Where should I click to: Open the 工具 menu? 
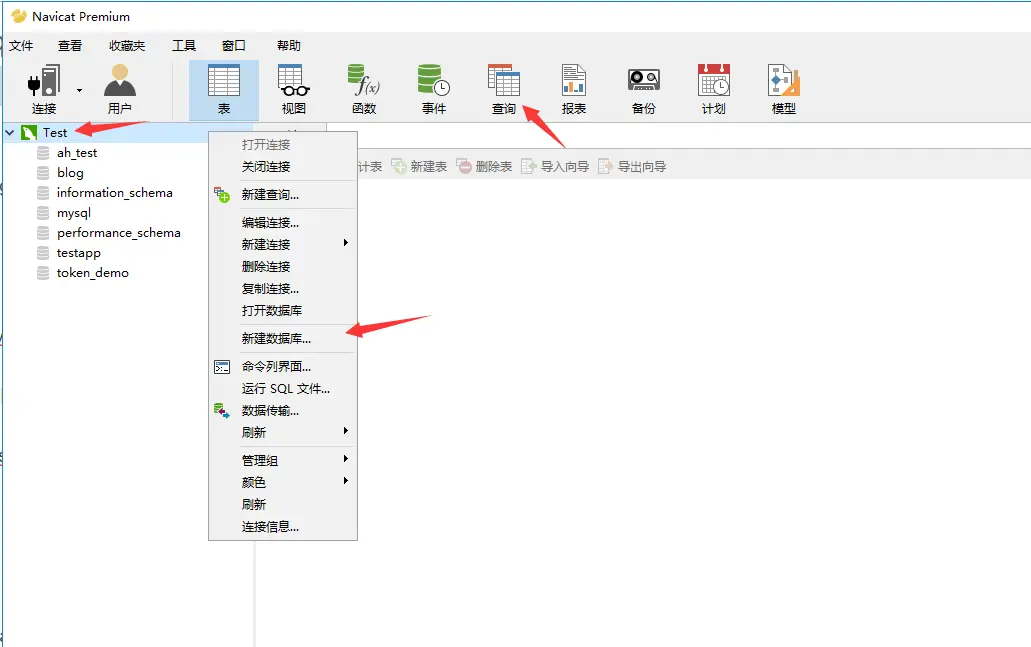[184, 45]
